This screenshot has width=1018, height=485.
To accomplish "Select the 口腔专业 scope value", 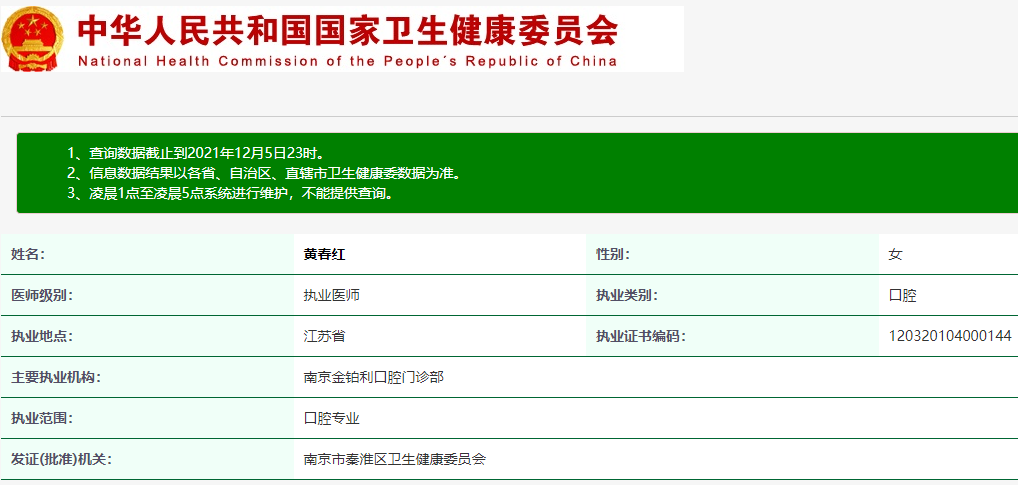I will click(331, 418).
